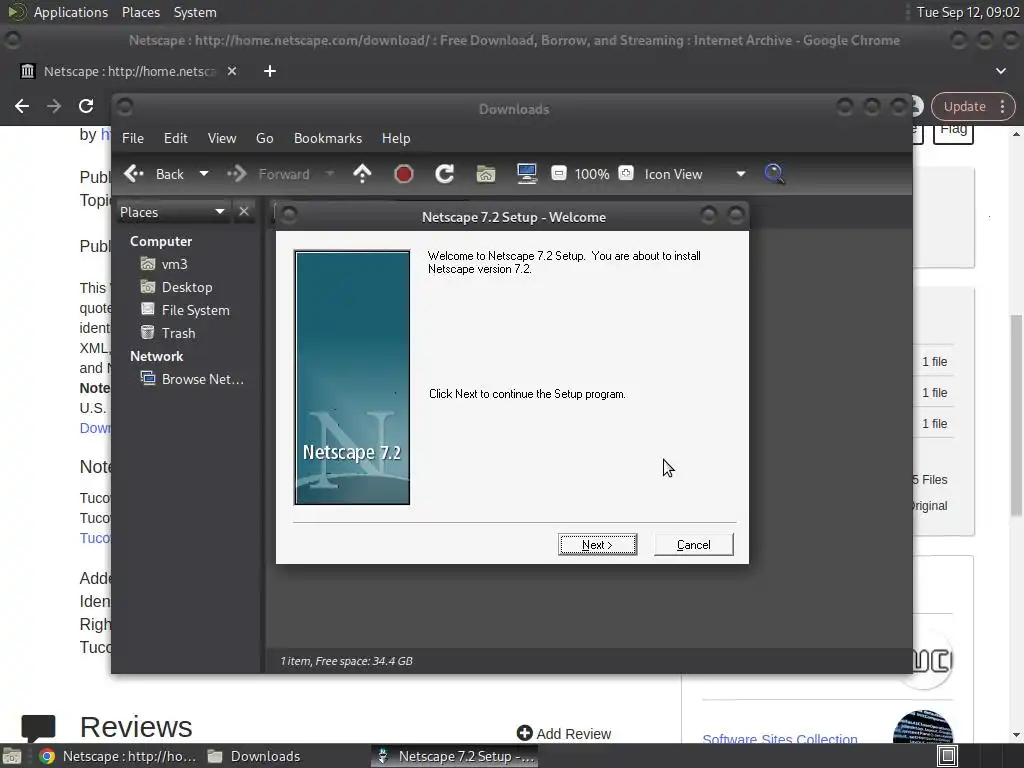This screenshot has height=768, width=1024.
Task: Open the Home folder icon in toolbar
Action: [x=486, y=174]
